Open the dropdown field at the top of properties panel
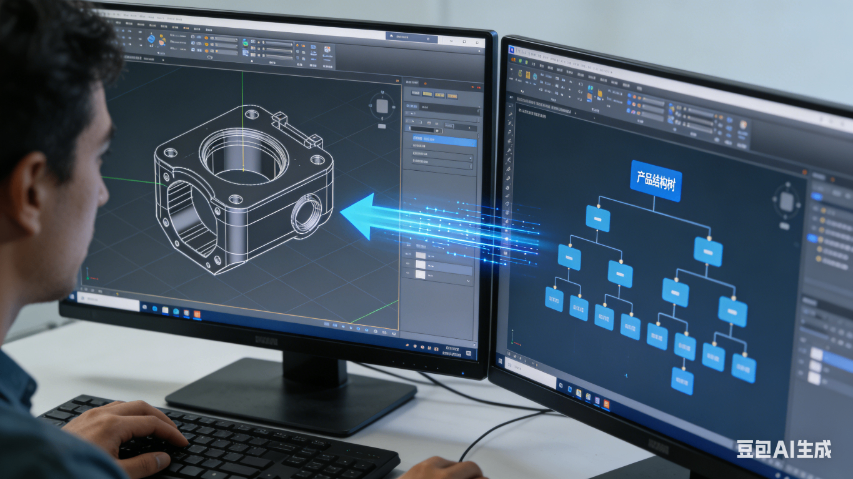This screenshot has height=479, width=853. (445, 107)
